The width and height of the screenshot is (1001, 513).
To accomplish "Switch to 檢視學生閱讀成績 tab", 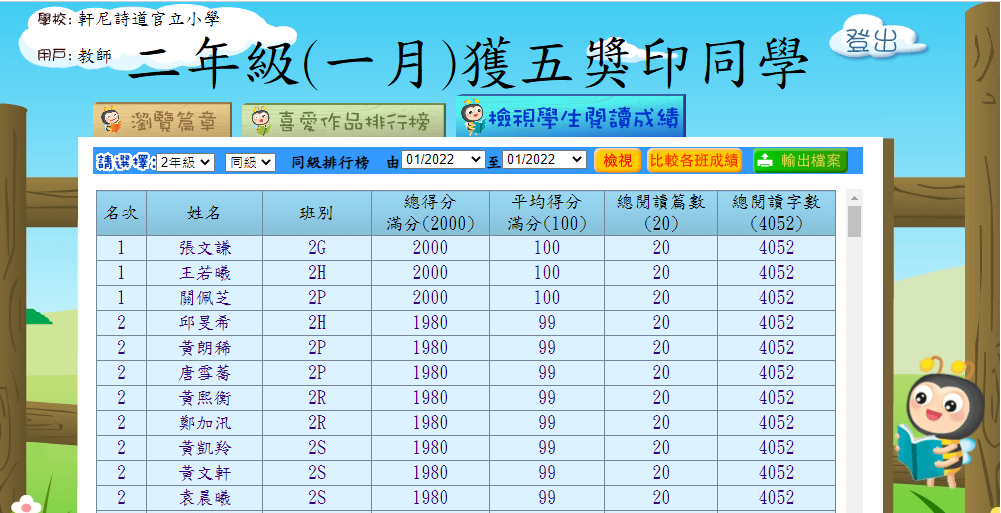I will click(x=571, y=119).
